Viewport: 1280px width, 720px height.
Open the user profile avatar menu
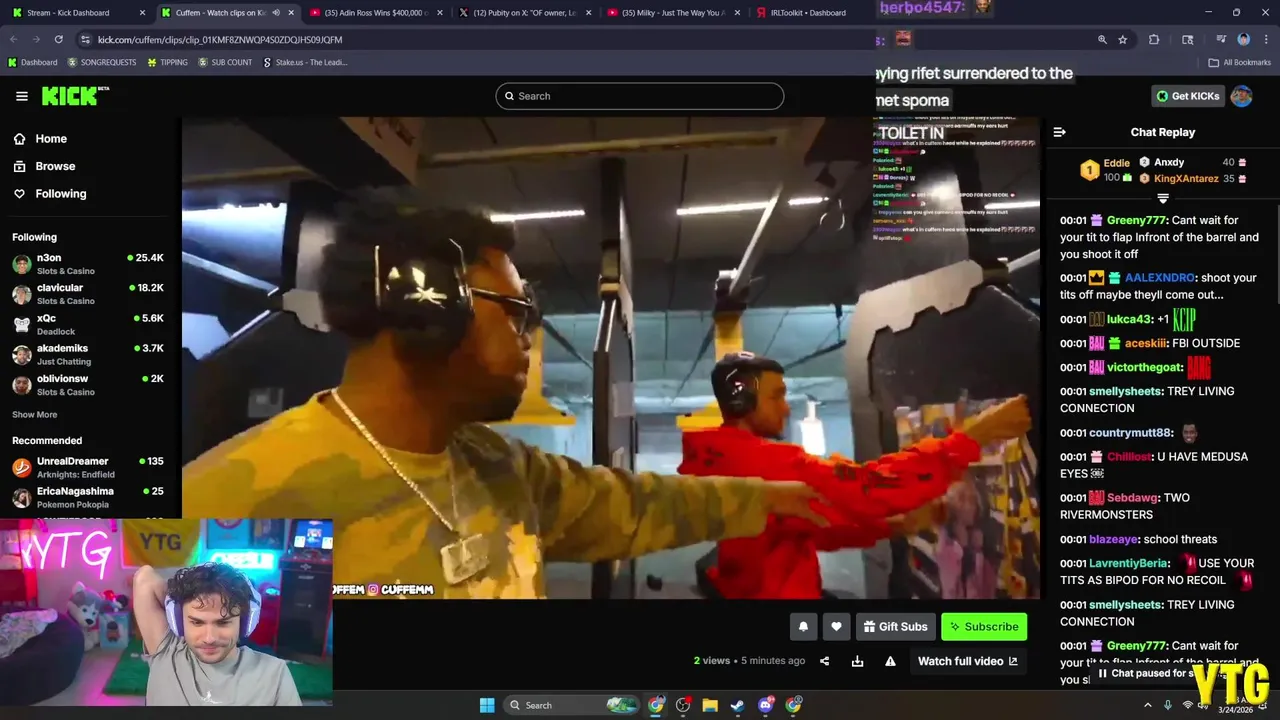pyautogui.click(x=1241, y=96)
